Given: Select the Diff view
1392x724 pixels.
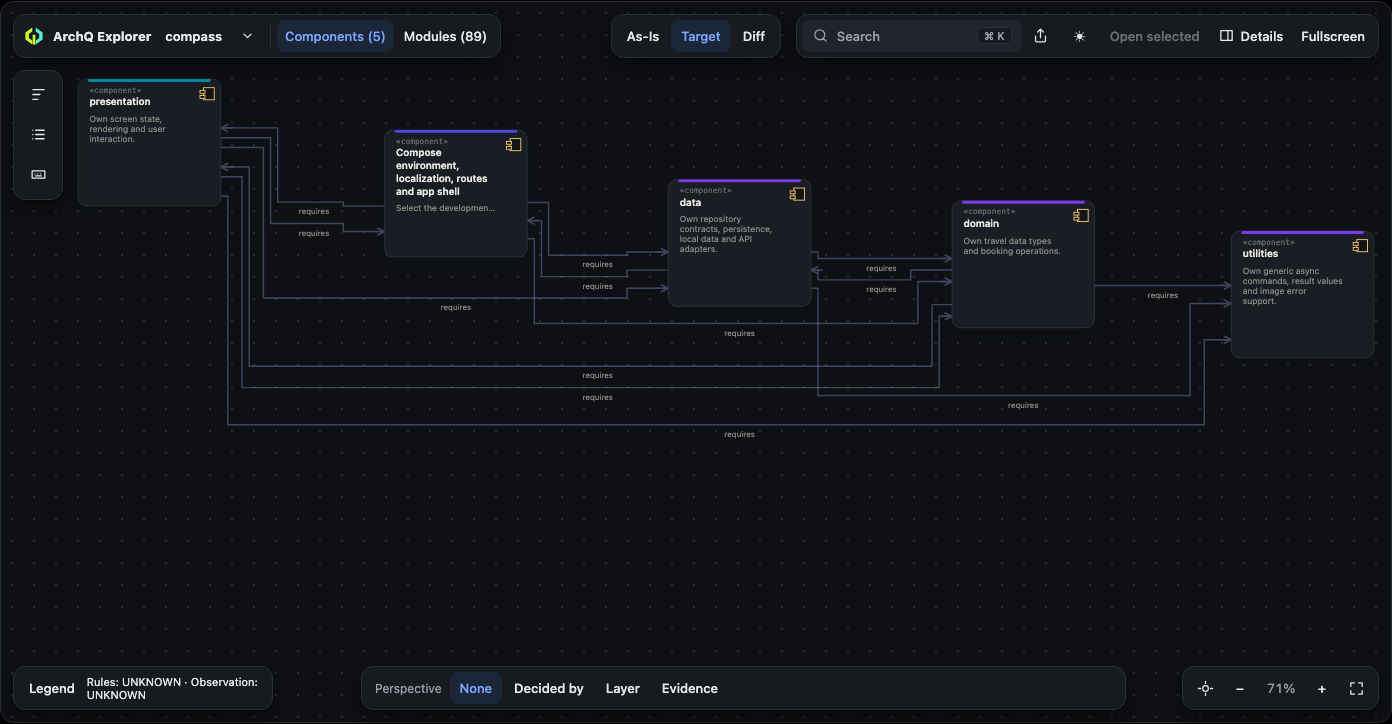Looking at the screenshot, I should (754, 36).
